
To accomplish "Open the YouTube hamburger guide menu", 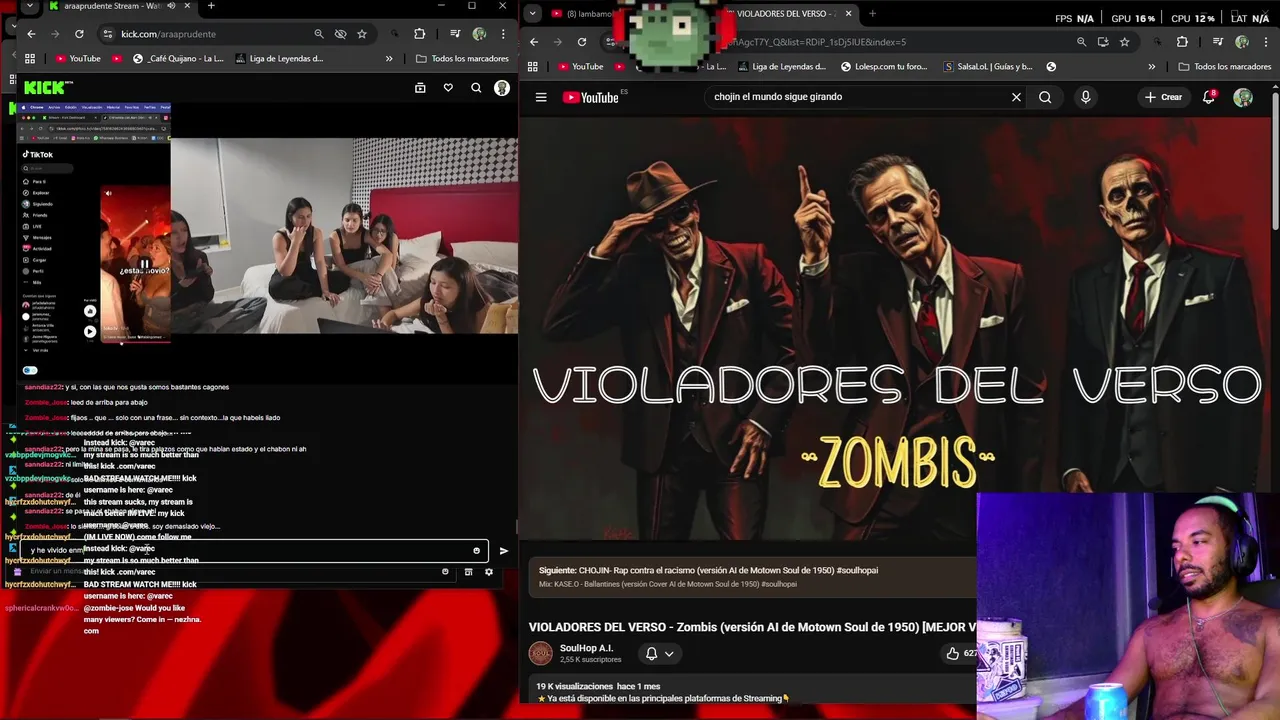I will (541, 97).
